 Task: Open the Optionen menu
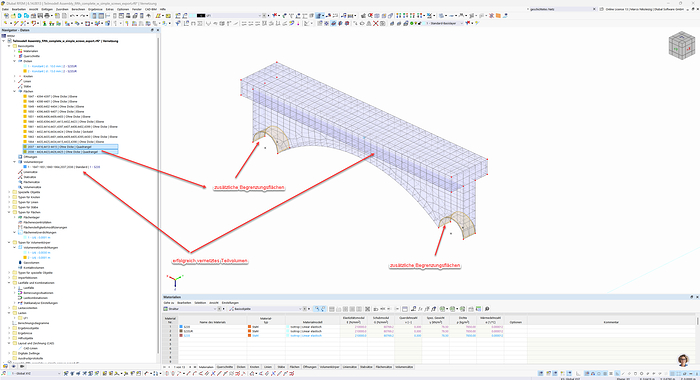pyautogui.click(x=123, y=9)
